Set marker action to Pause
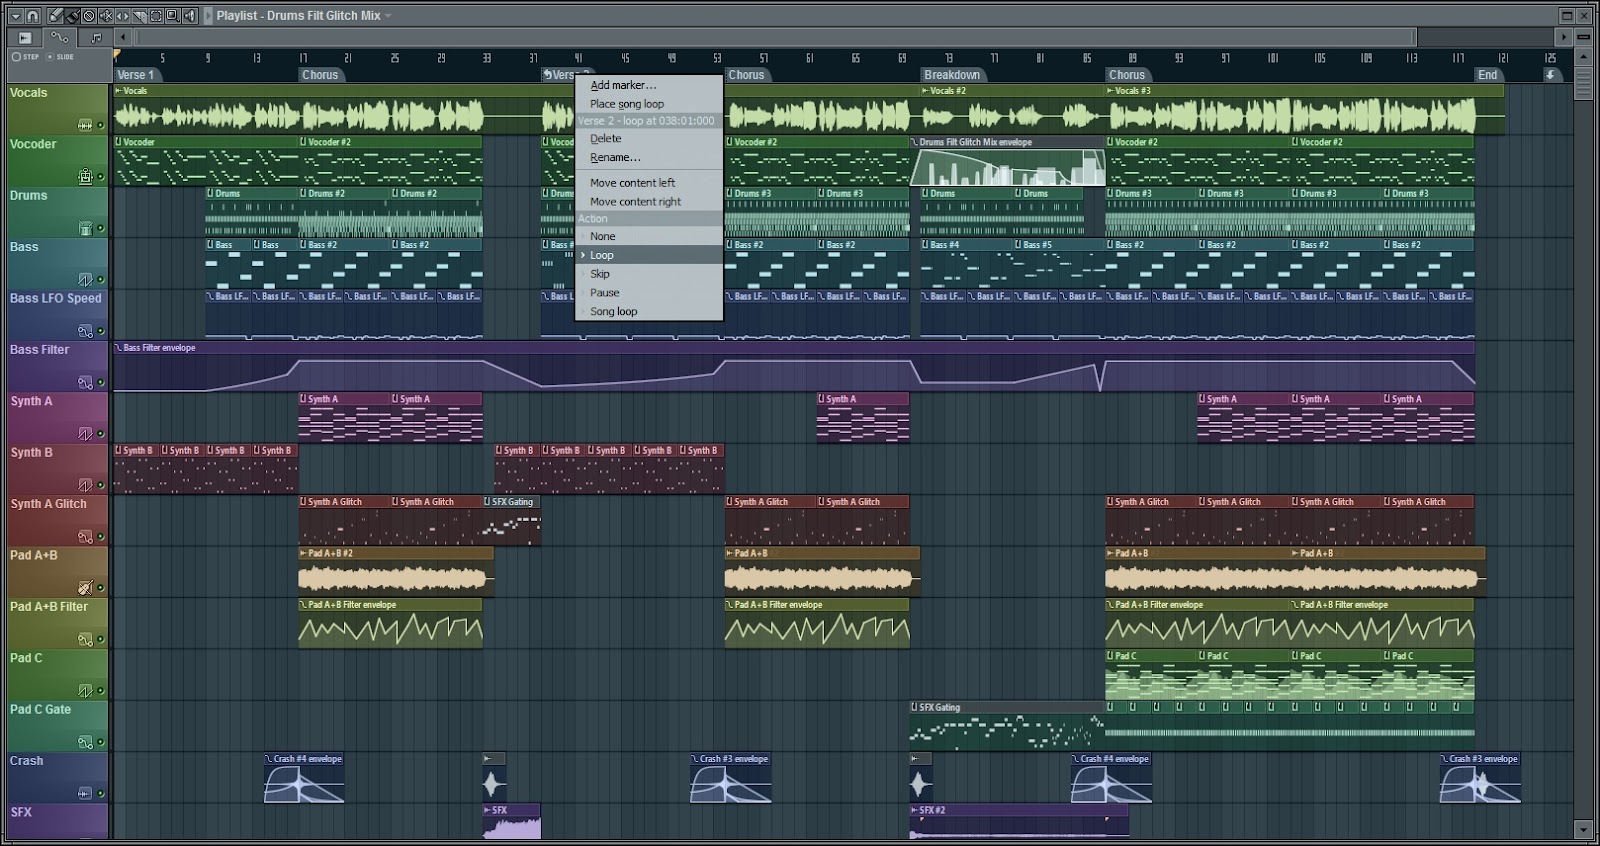 coord(649,293)
